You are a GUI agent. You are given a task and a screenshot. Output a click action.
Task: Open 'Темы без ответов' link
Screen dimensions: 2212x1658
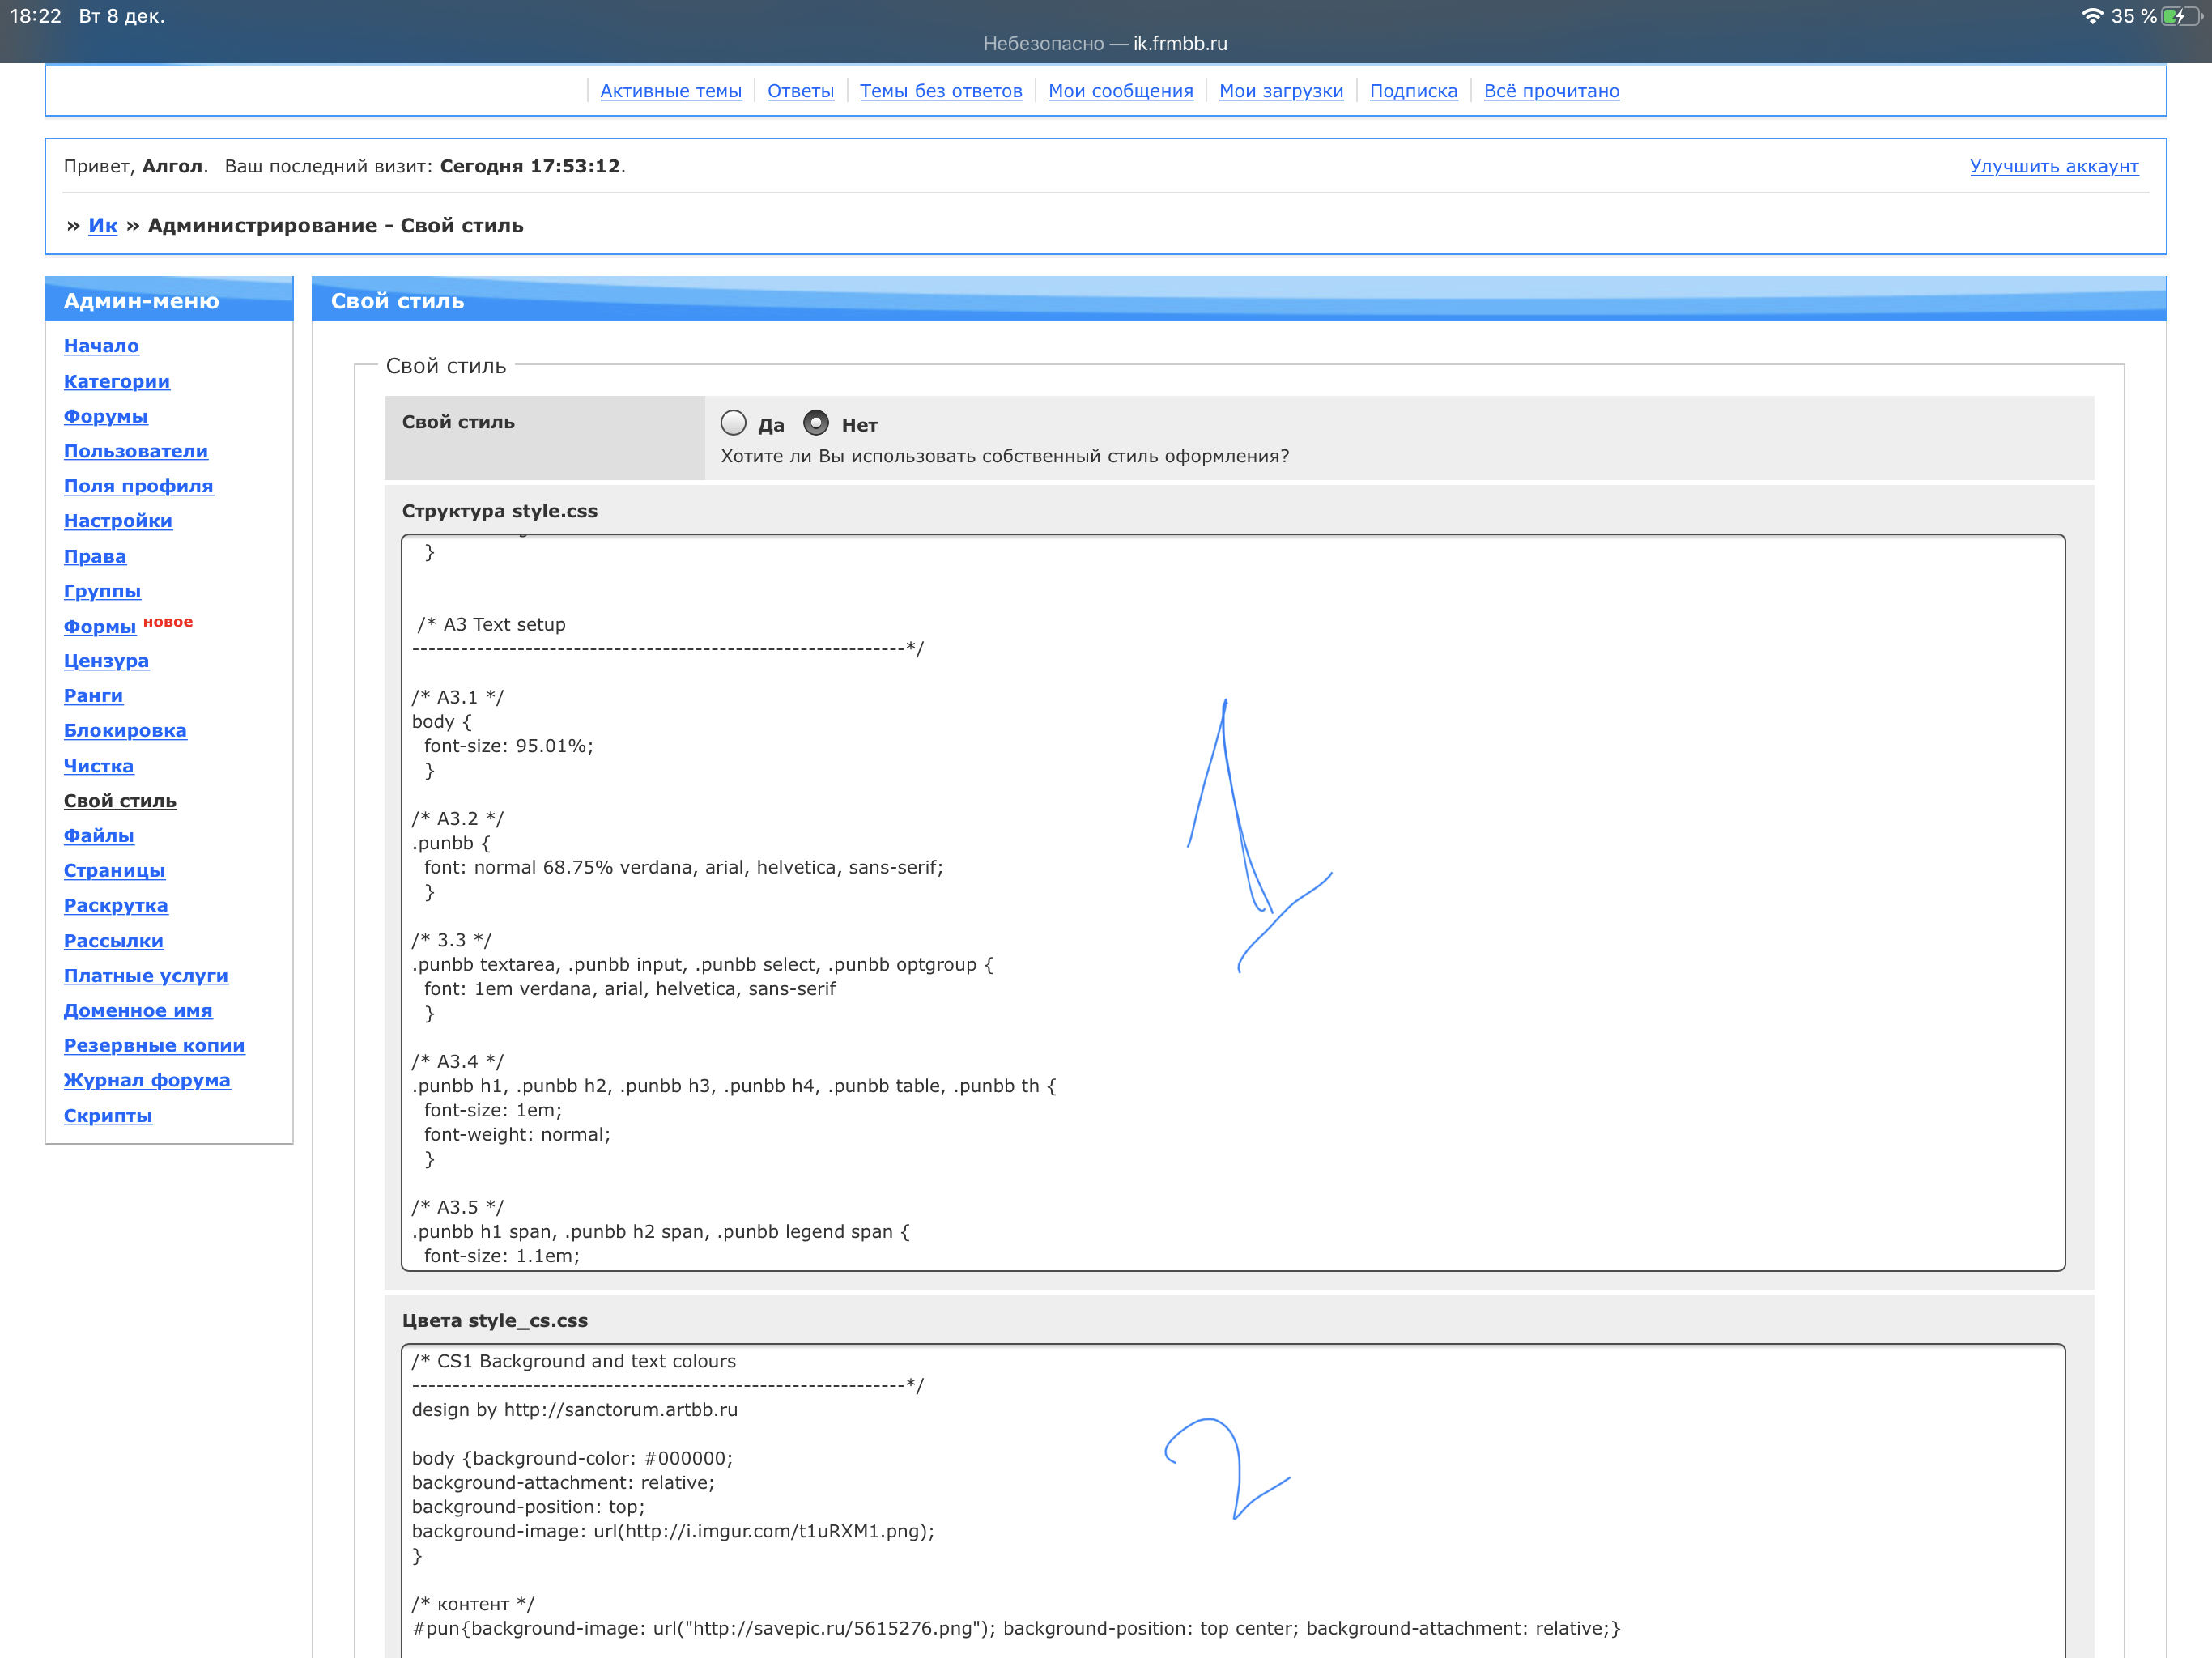click(940, 91)
